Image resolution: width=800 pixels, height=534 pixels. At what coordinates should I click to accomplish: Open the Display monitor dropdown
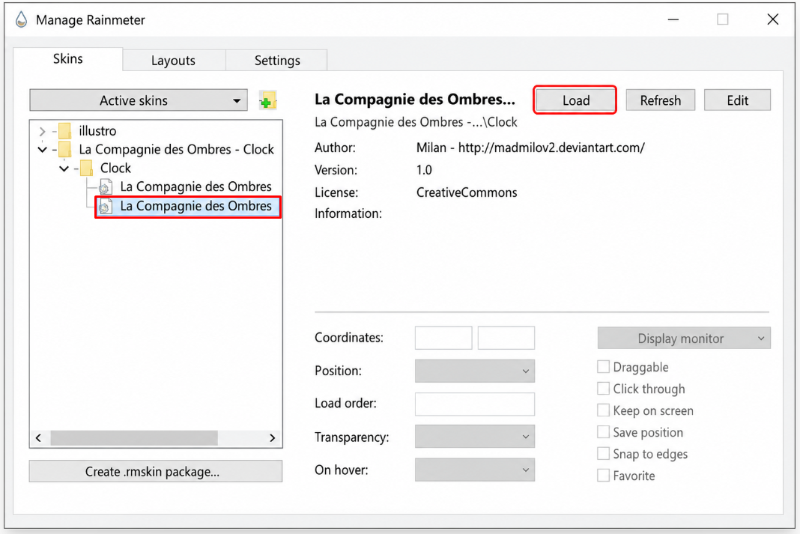pyautogui.click(x=684, y=338)
